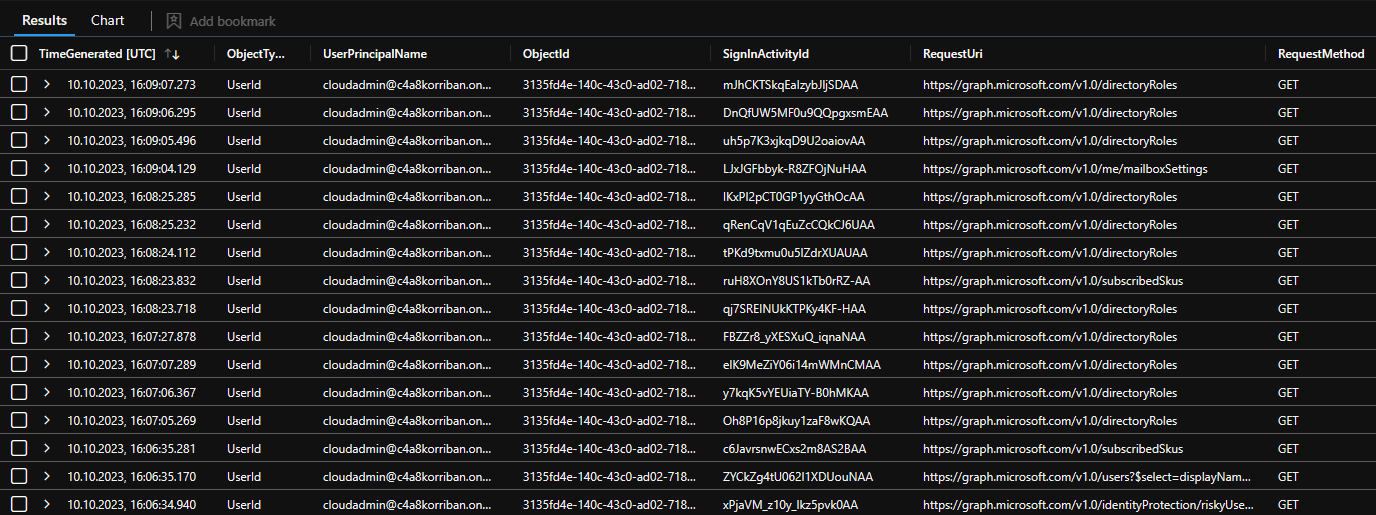The height and width of the screenshot is (515, 1376).
Task: Select SignInActivityId Oh8P16p8jkuy1zaF8wKQAA cell
Action: (x=796, y=421)
